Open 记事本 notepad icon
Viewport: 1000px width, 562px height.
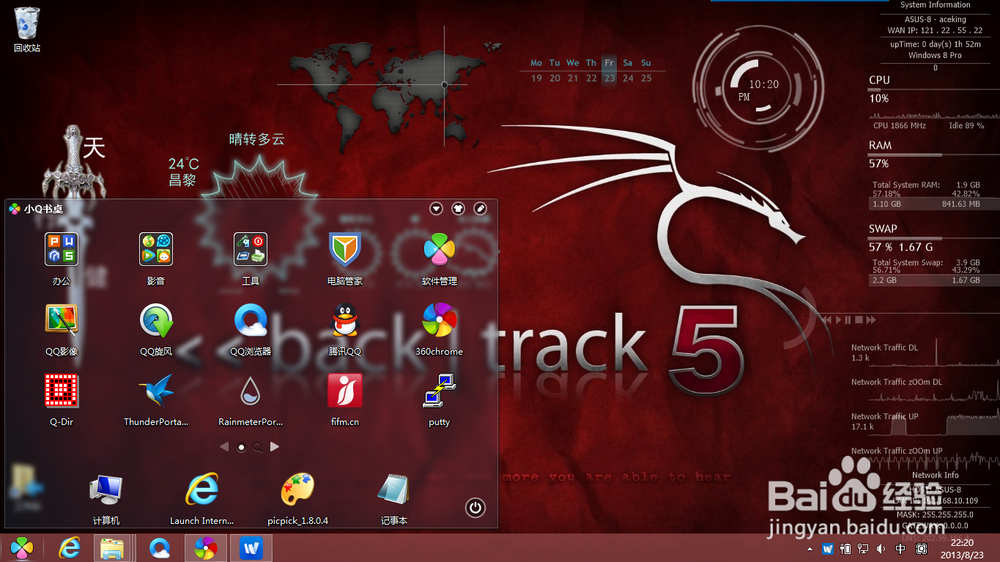[393, 490]
